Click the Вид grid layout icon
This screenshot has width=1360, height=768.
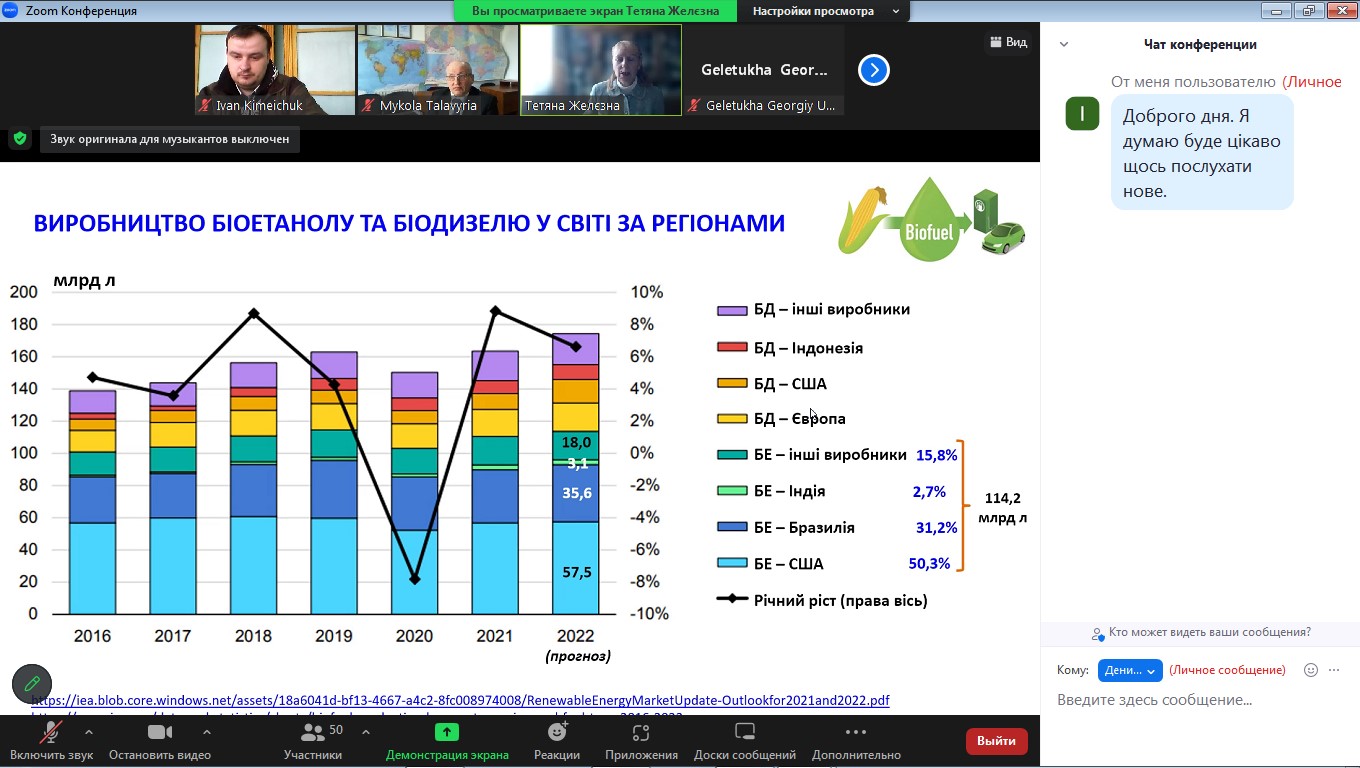[x=996, y=42]
